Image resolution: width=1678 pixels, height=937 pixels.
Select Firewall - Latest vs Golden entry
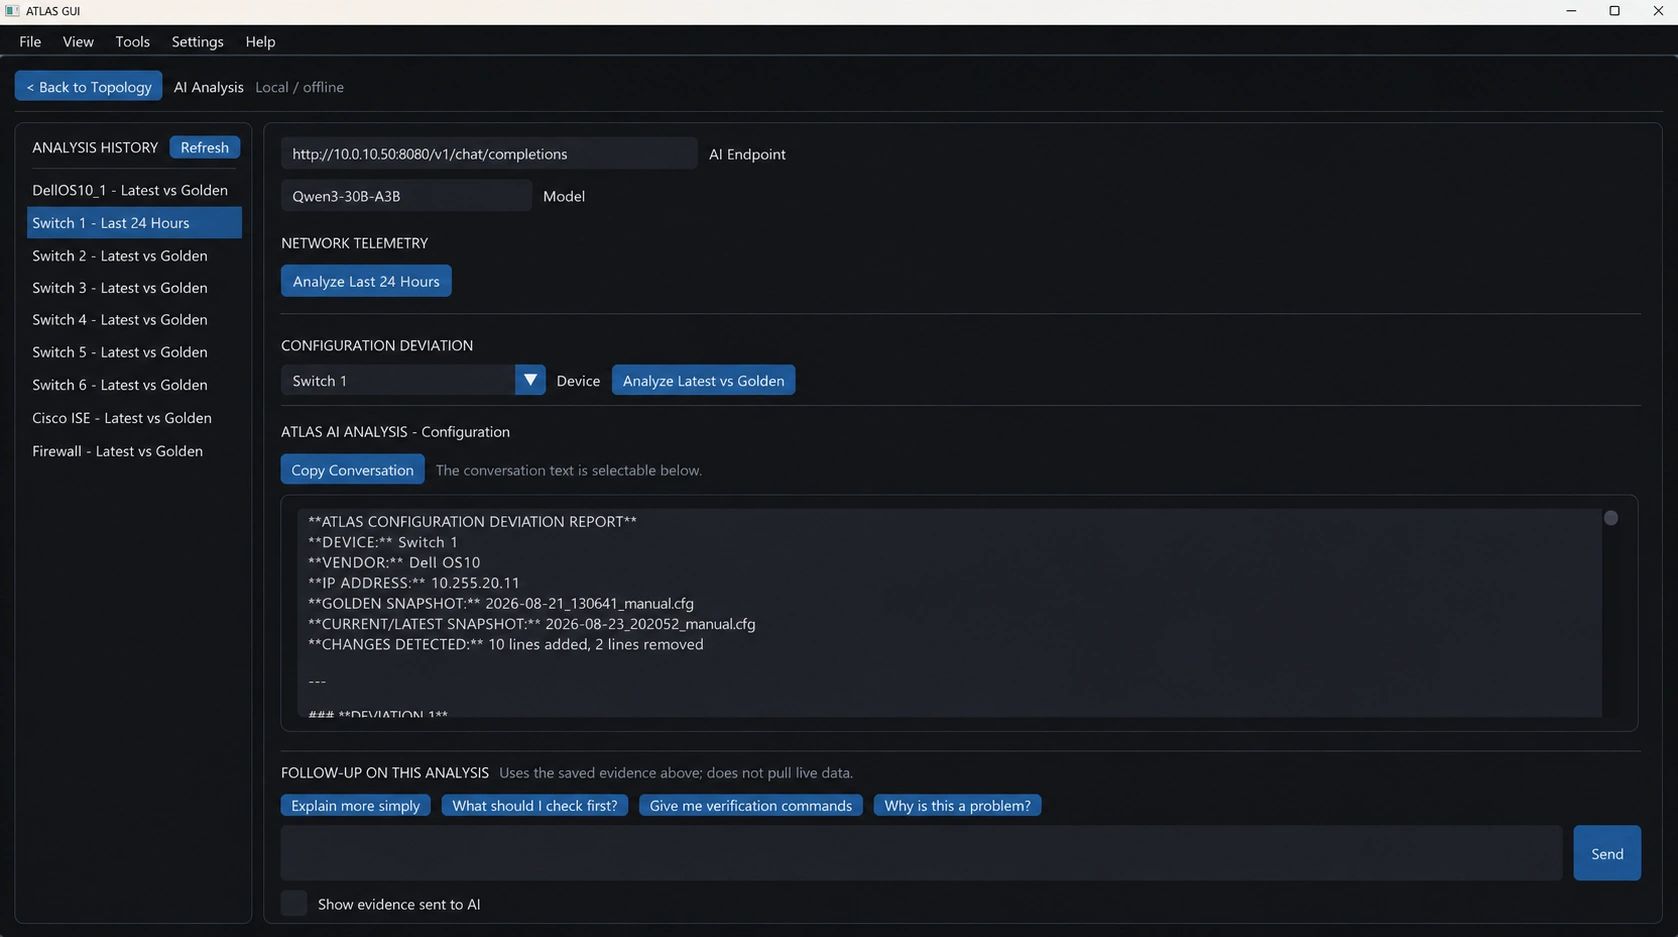click(134, 451)
